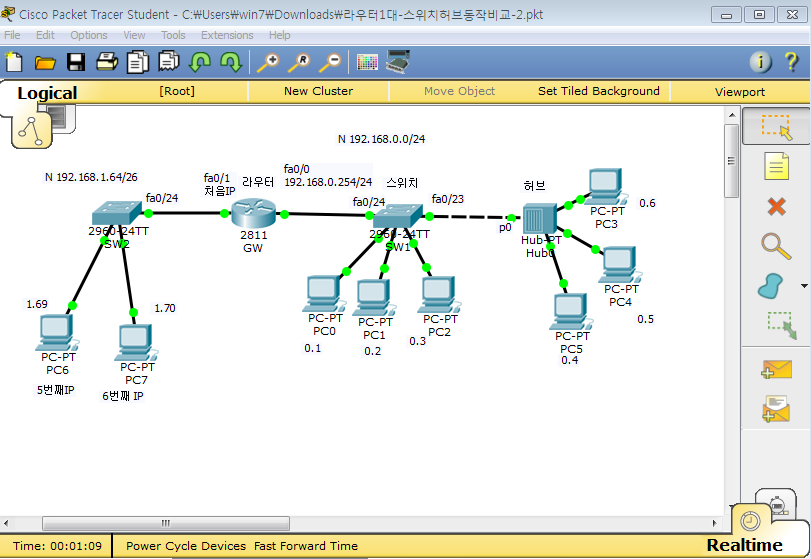Click Power Cycle Devices
Viewport: 811px width, 559px height.
[186, 546]
